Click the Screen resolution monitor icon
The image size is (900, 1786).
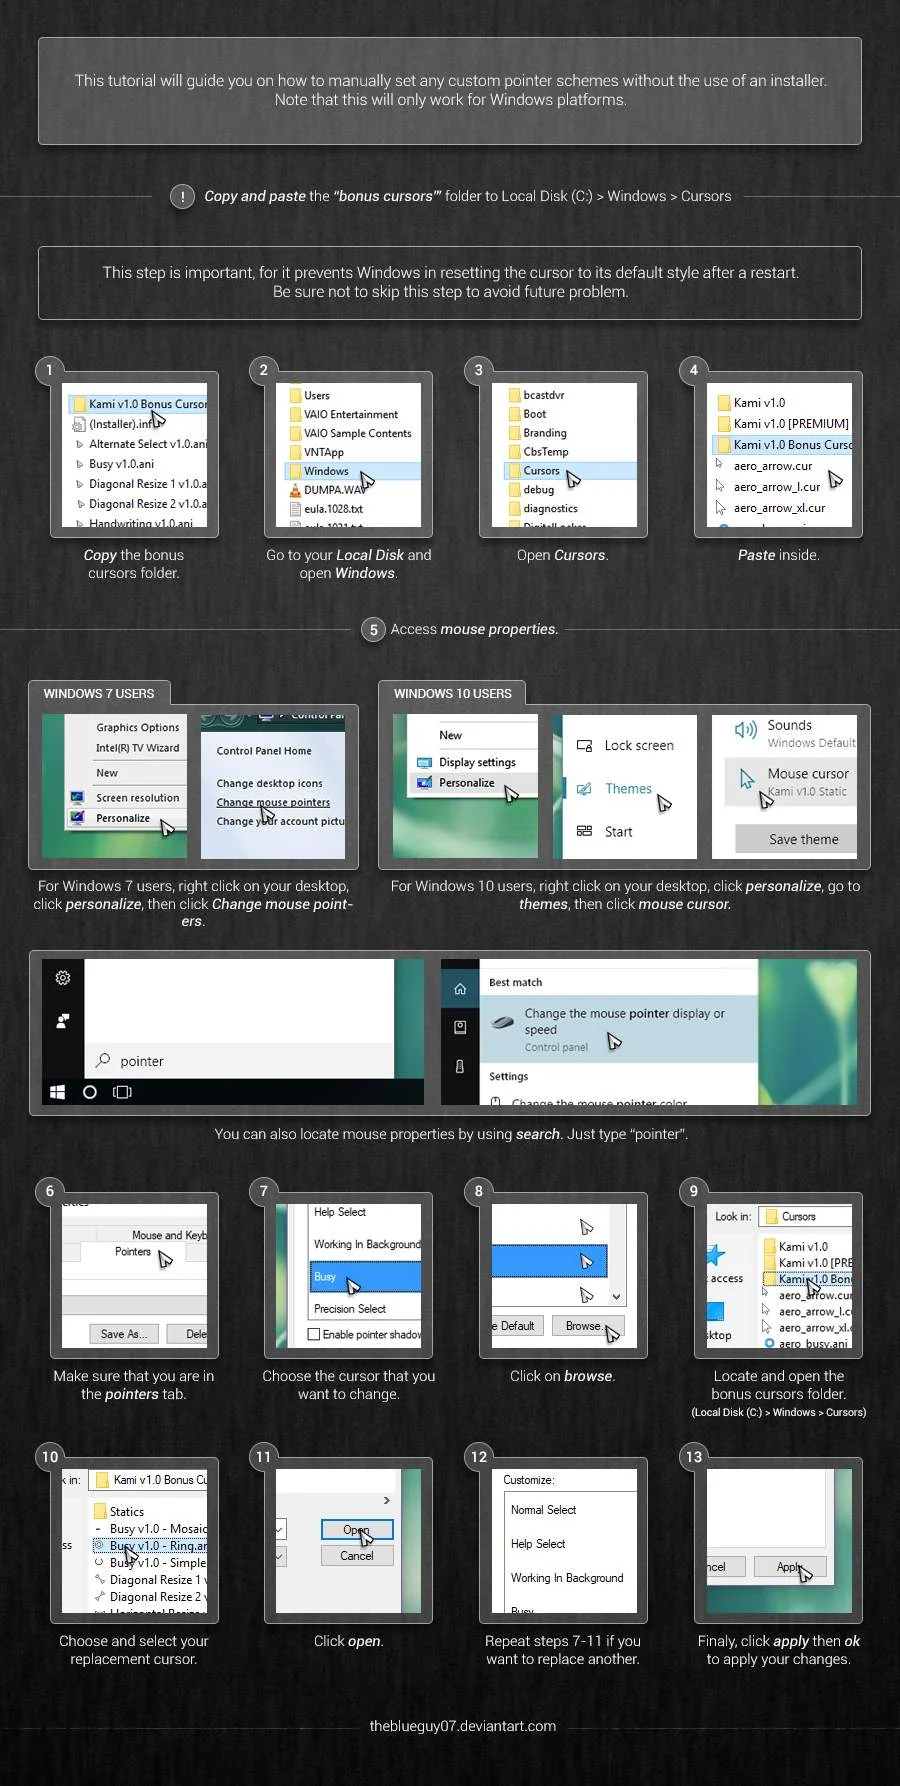(x=77, y=798)
